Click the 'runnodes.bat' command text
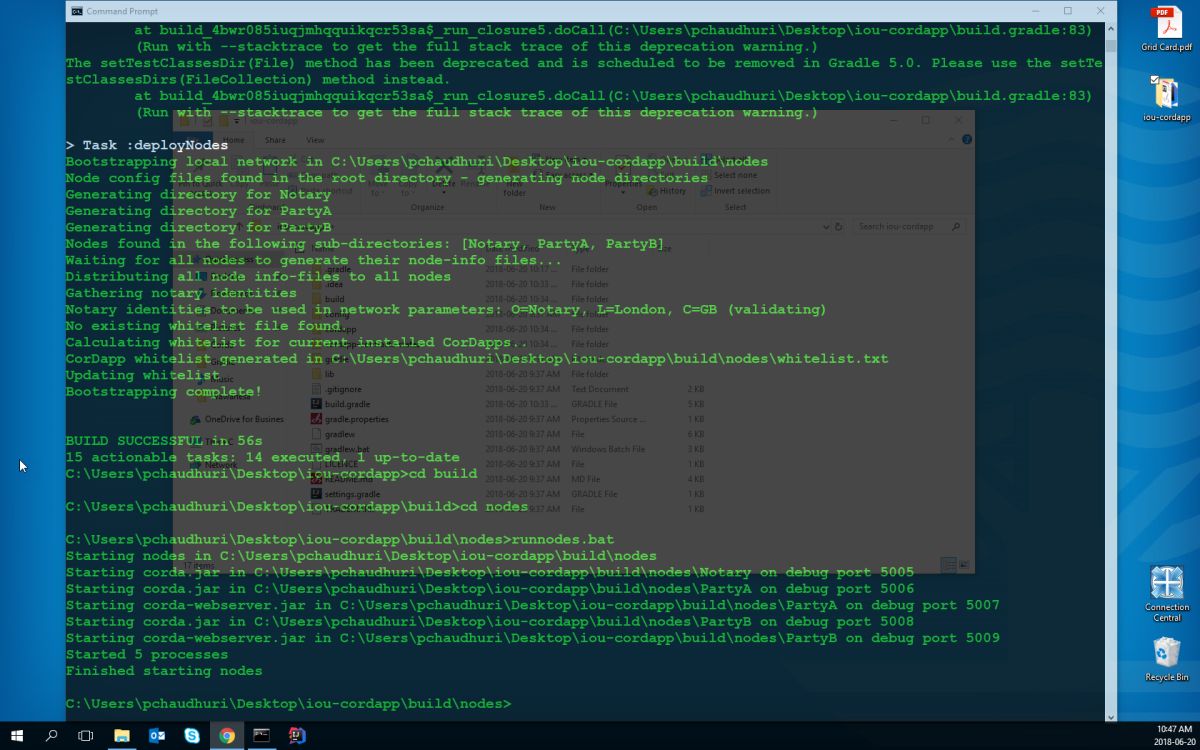This screenshot has height=750, width=1200. pos(562,539)
